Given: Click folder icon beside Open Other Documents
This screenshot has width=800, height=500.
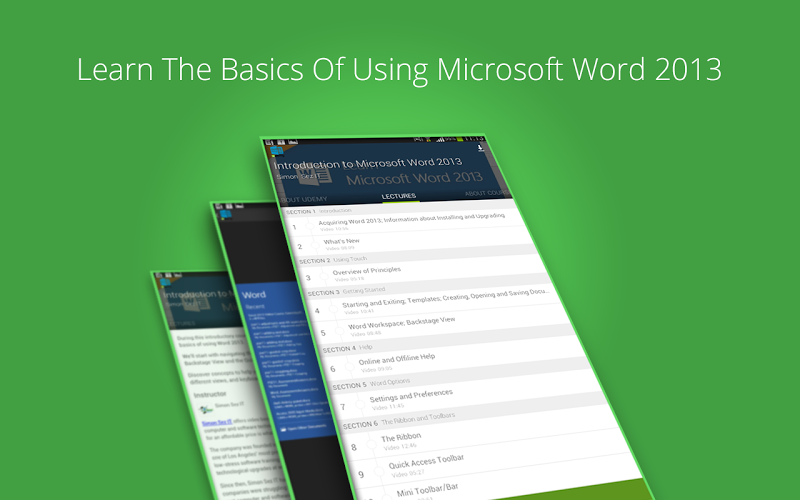Looking at the screenshot, I should [283, 430].
